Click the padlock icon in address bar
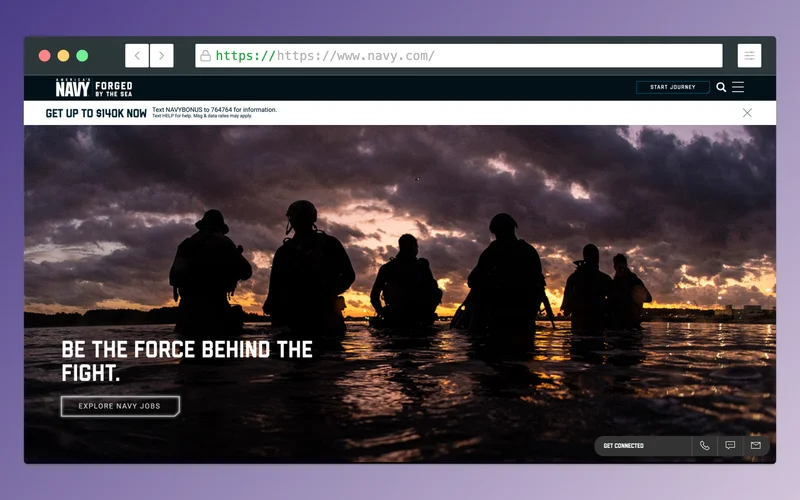The height and width of the screenshot is (500, 800). click(x=205, y=56)
